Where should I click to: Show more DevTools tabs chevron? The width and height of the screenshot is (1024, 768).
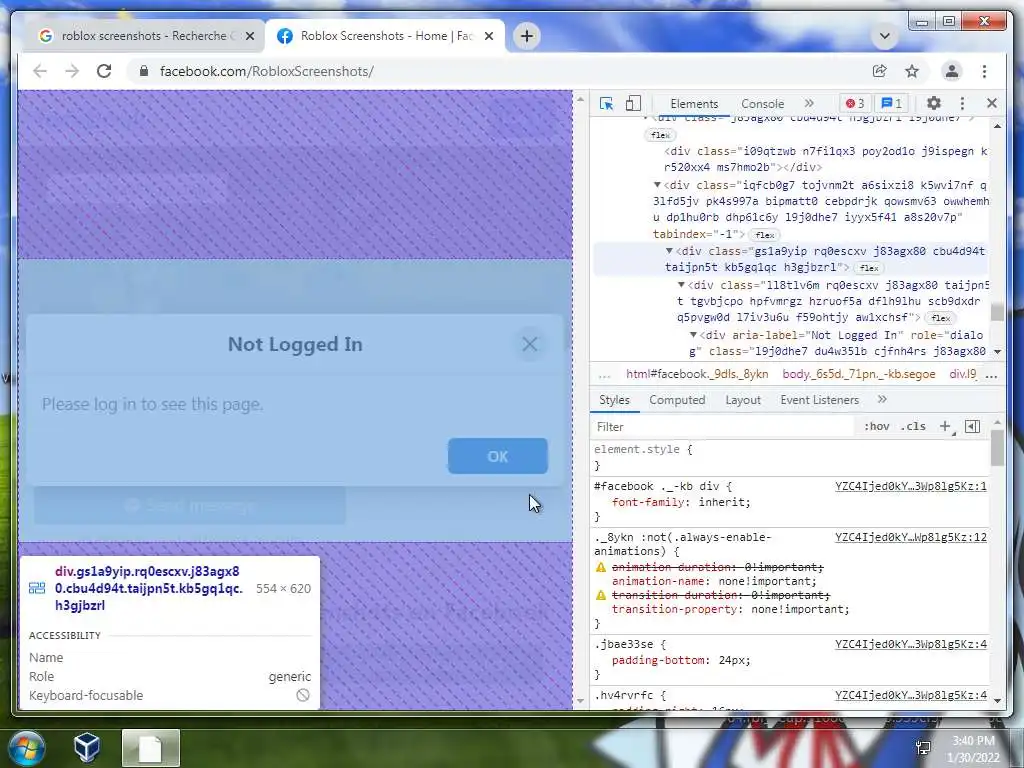(x=809, y=103)
